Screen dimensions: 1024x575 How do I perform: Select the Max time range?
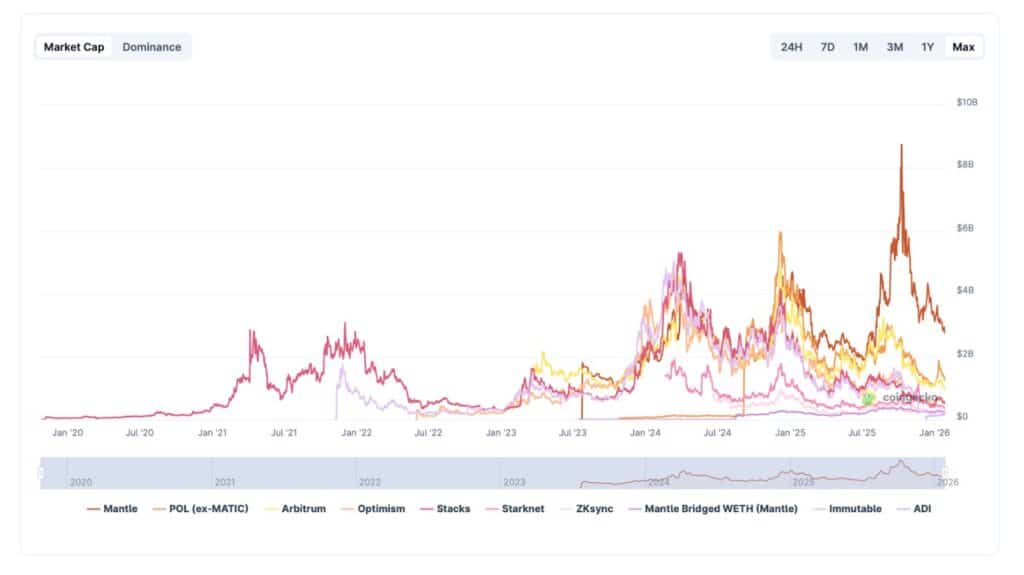click(963, 47)
